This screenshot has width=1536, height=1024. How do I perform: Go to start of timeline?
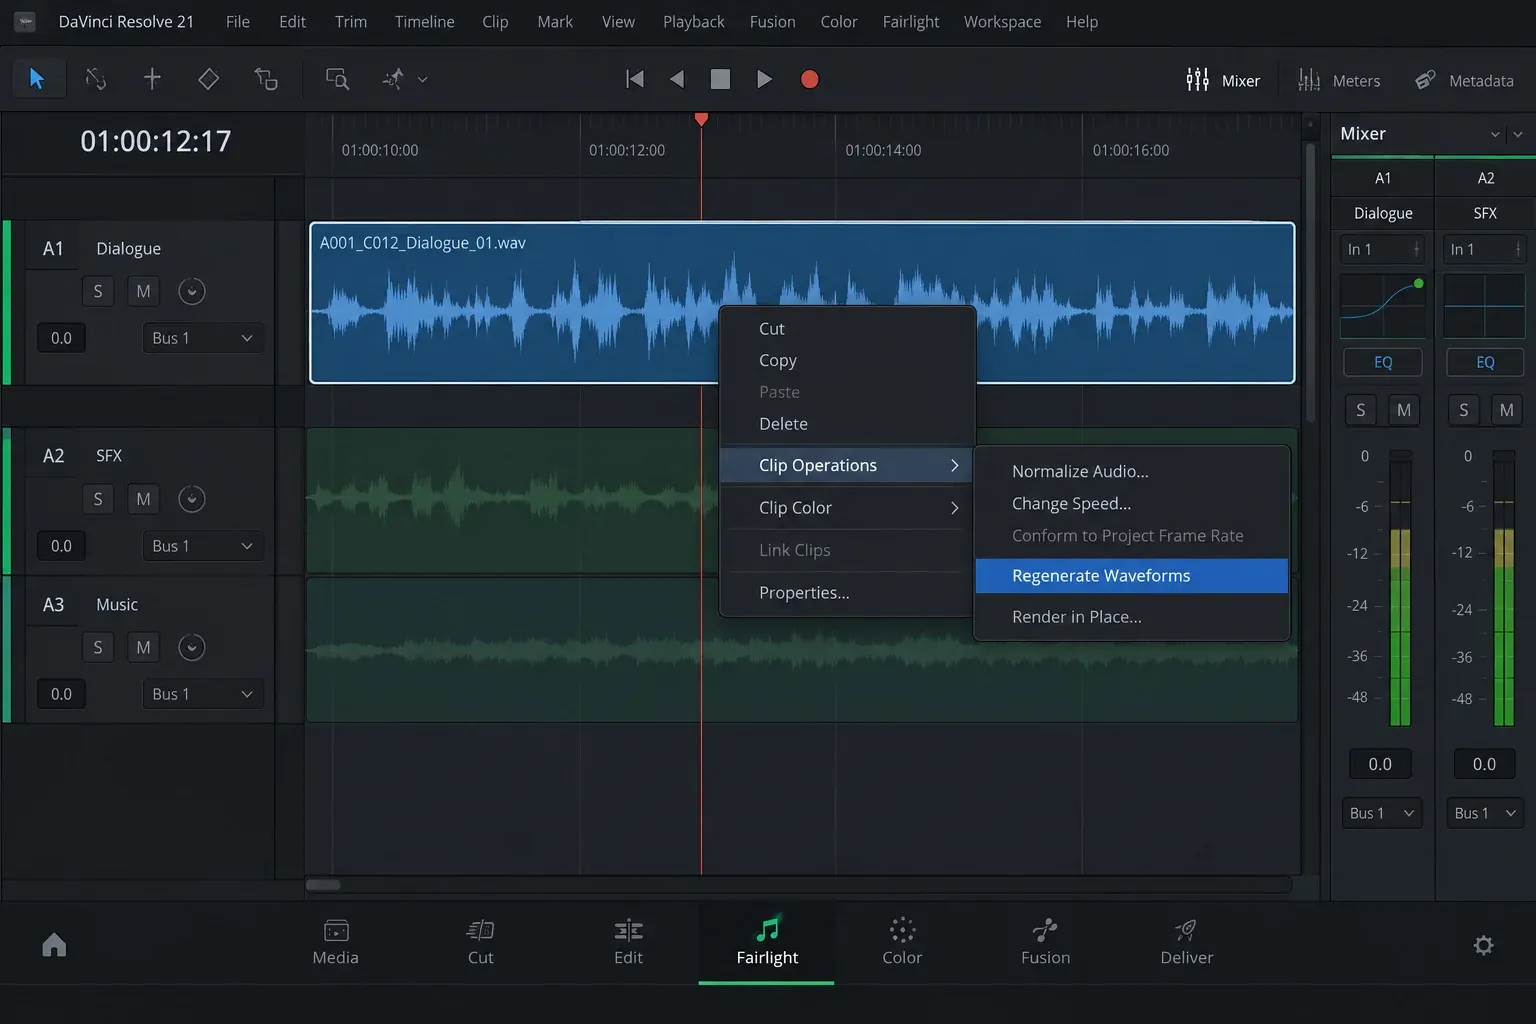coord(635,79)
